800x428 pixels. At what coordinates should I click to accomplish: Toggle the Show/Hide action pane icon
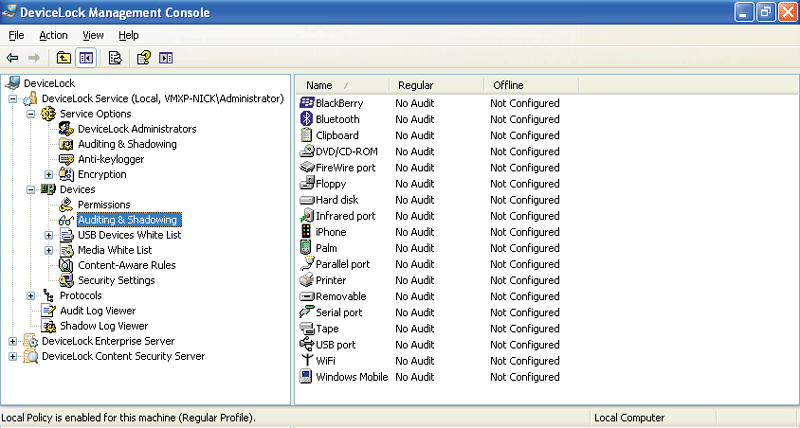(x=166, y=58)
